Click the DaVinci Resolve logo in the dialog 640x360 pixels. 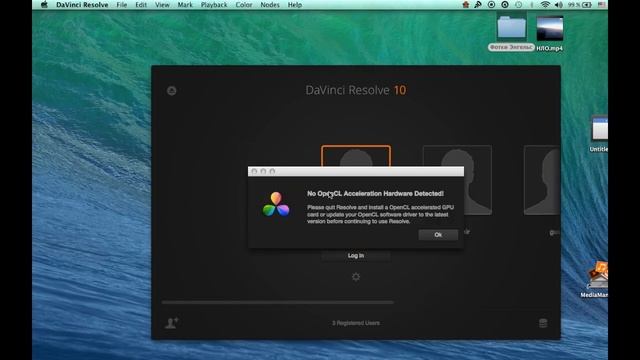(x=276, y=204)
